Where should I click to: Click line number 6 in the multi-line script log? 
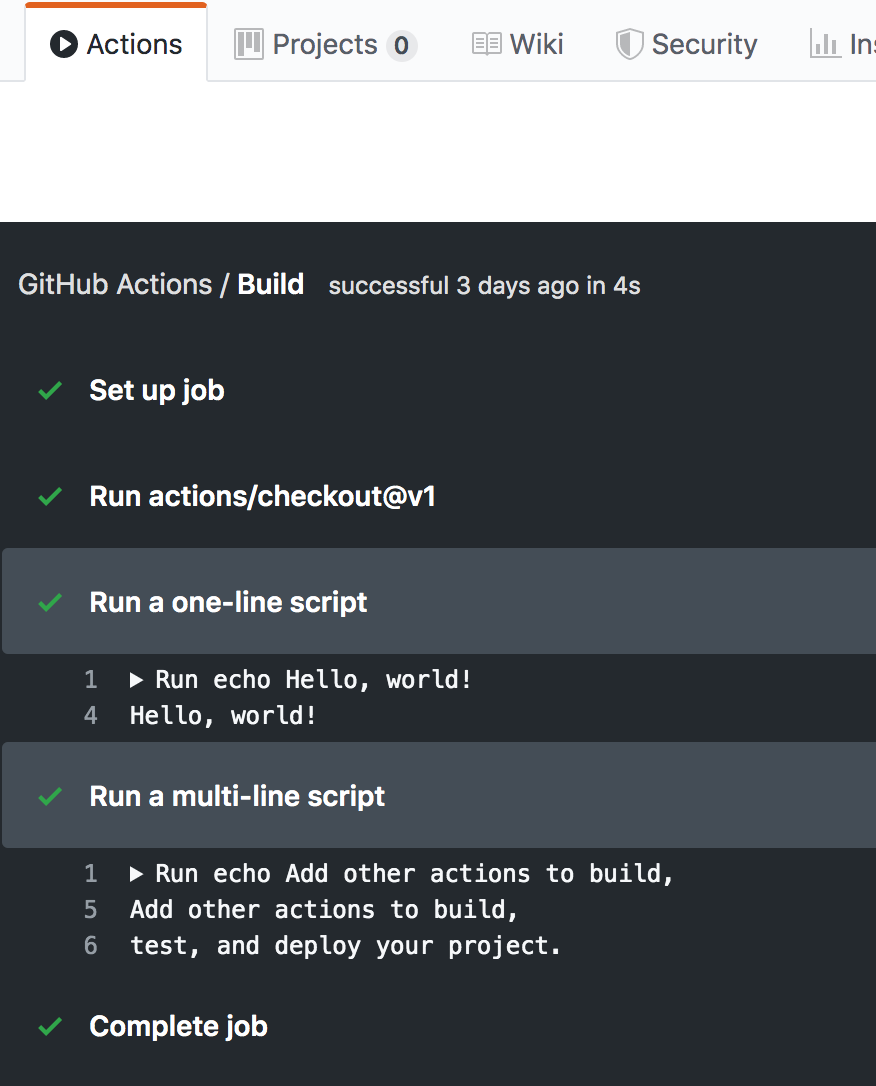coord(91,945)
